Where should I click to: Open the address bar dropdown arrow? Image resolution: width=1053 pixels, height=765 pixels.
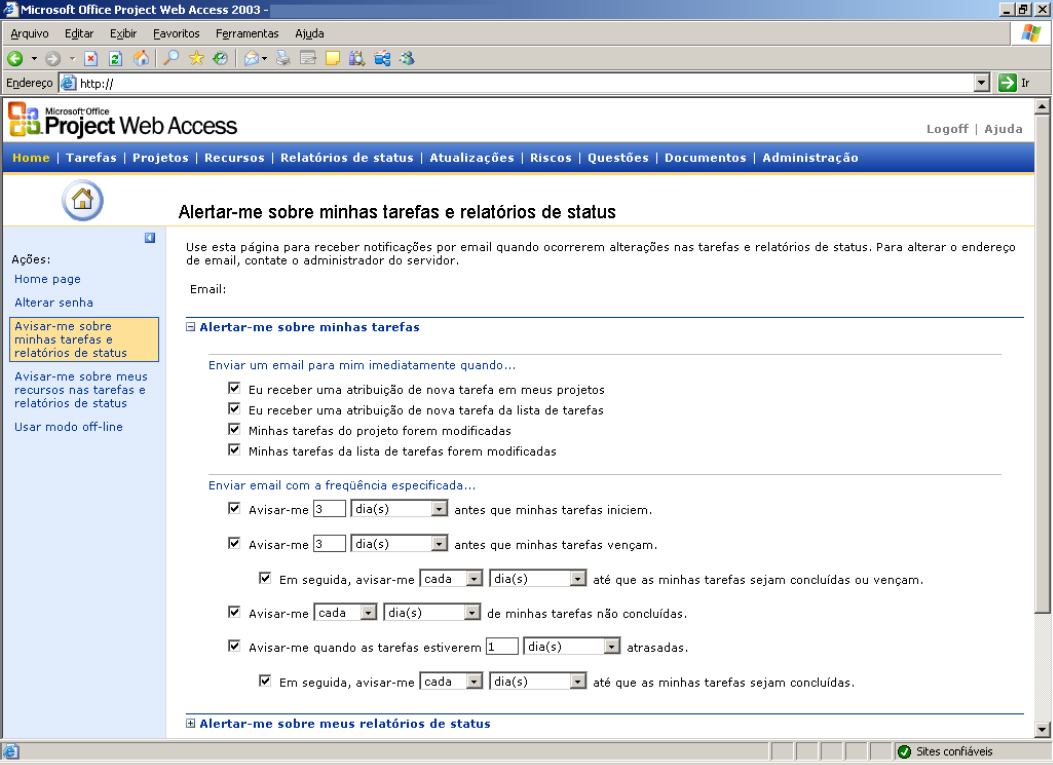(982, 83)
